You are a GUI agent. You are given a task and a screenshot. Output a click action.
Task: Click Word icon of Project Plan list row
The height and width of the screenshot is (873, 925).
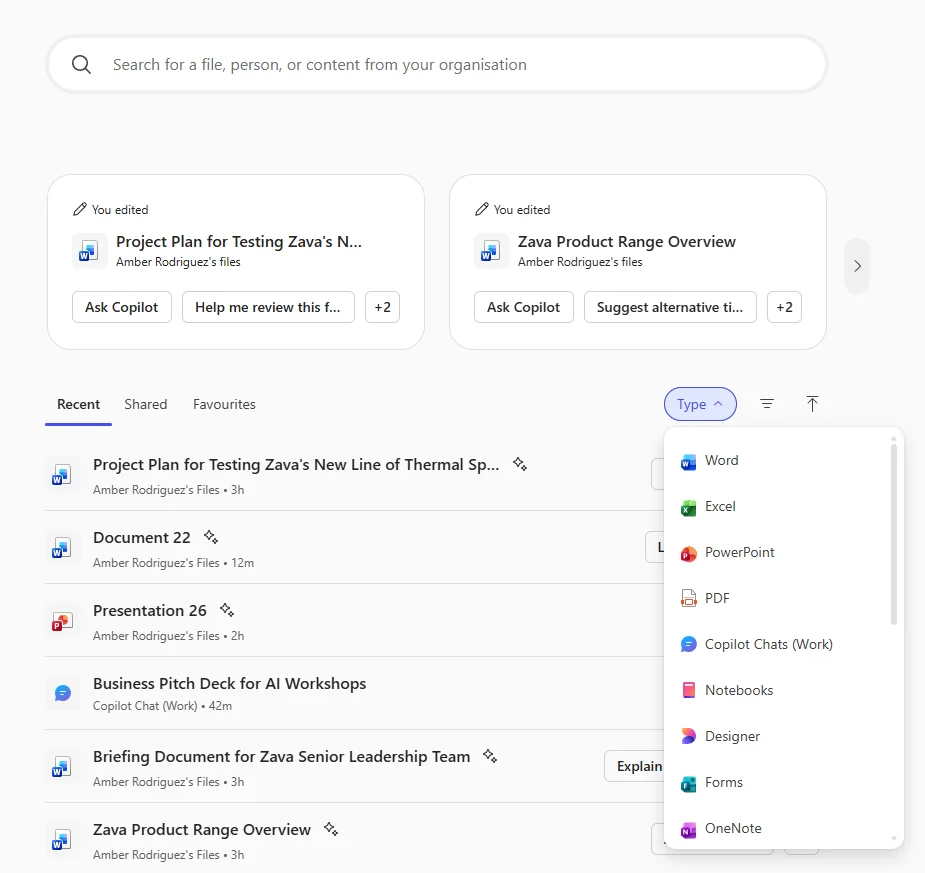point(61,474)
